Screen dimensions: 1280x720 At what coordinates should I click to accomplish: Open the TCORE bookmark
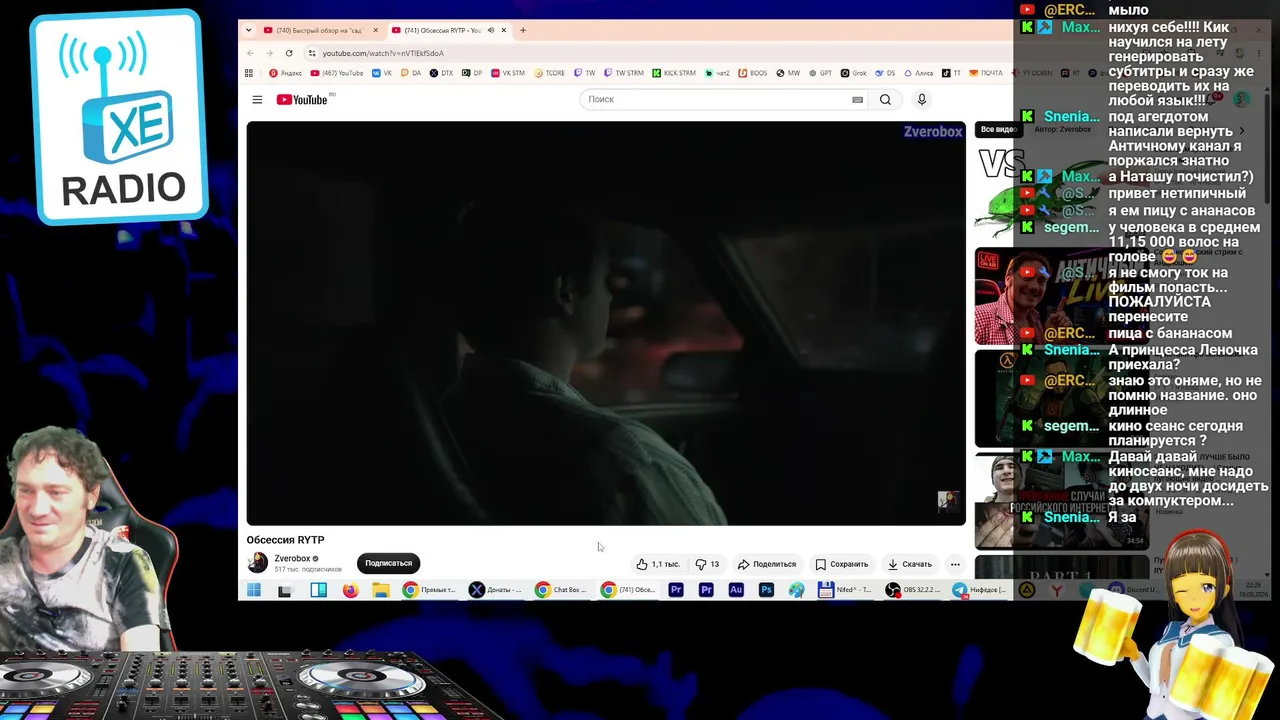tap(549, 73)
